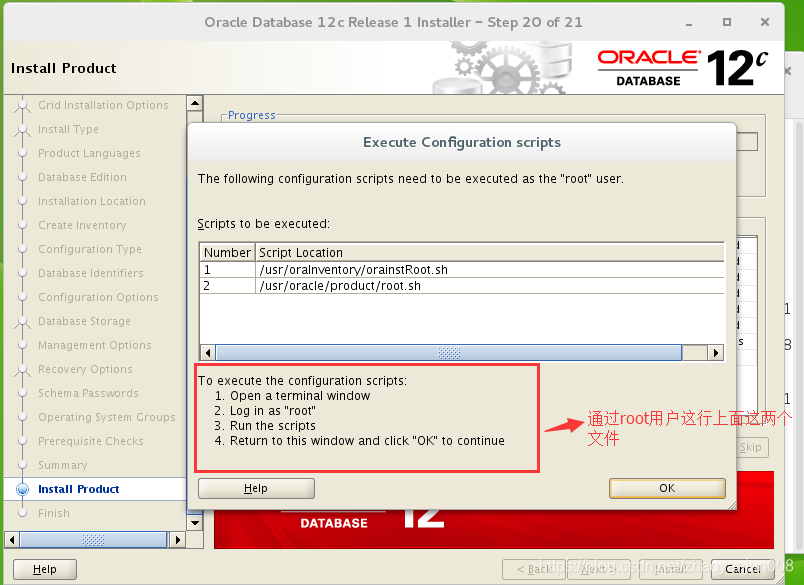Image resolution: width=804 pixels, height=585 pixels.
Task: Click the script table horizontal scrollbar thumb
Action: tap(449, 353)
